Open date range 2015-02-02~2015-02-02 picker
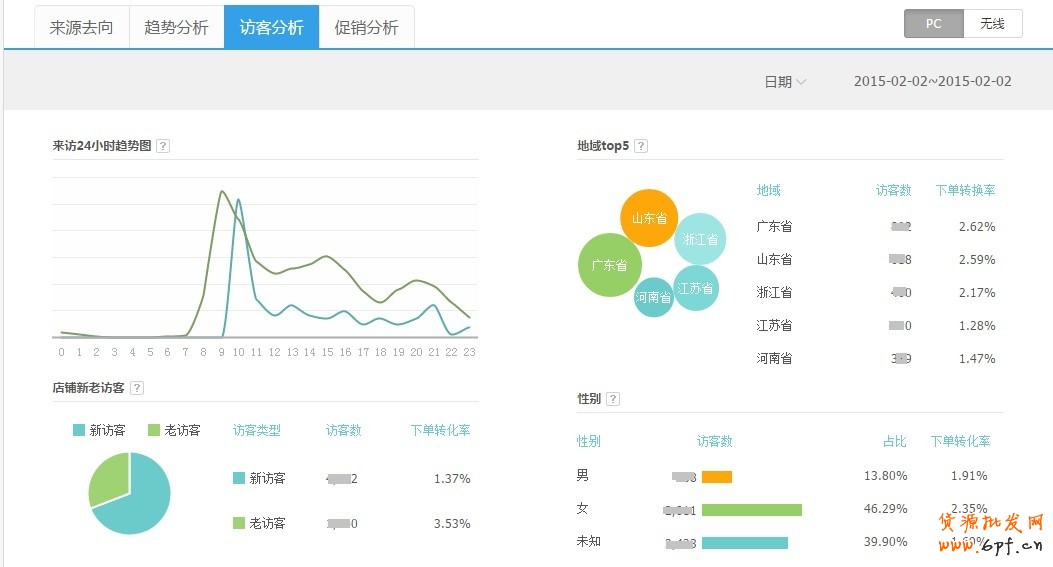 point(932,82)
